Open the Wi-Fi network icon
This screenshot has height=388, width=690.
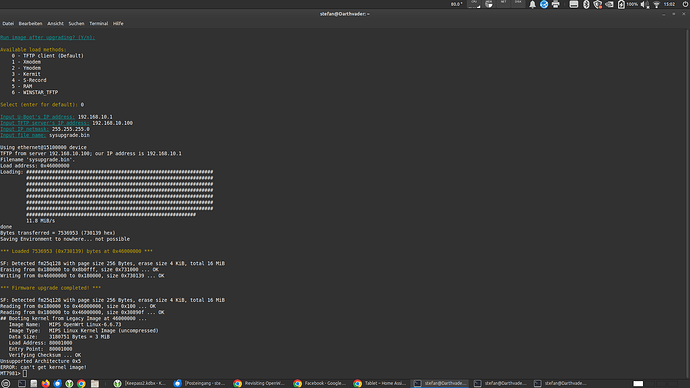[x=657, y=4]
